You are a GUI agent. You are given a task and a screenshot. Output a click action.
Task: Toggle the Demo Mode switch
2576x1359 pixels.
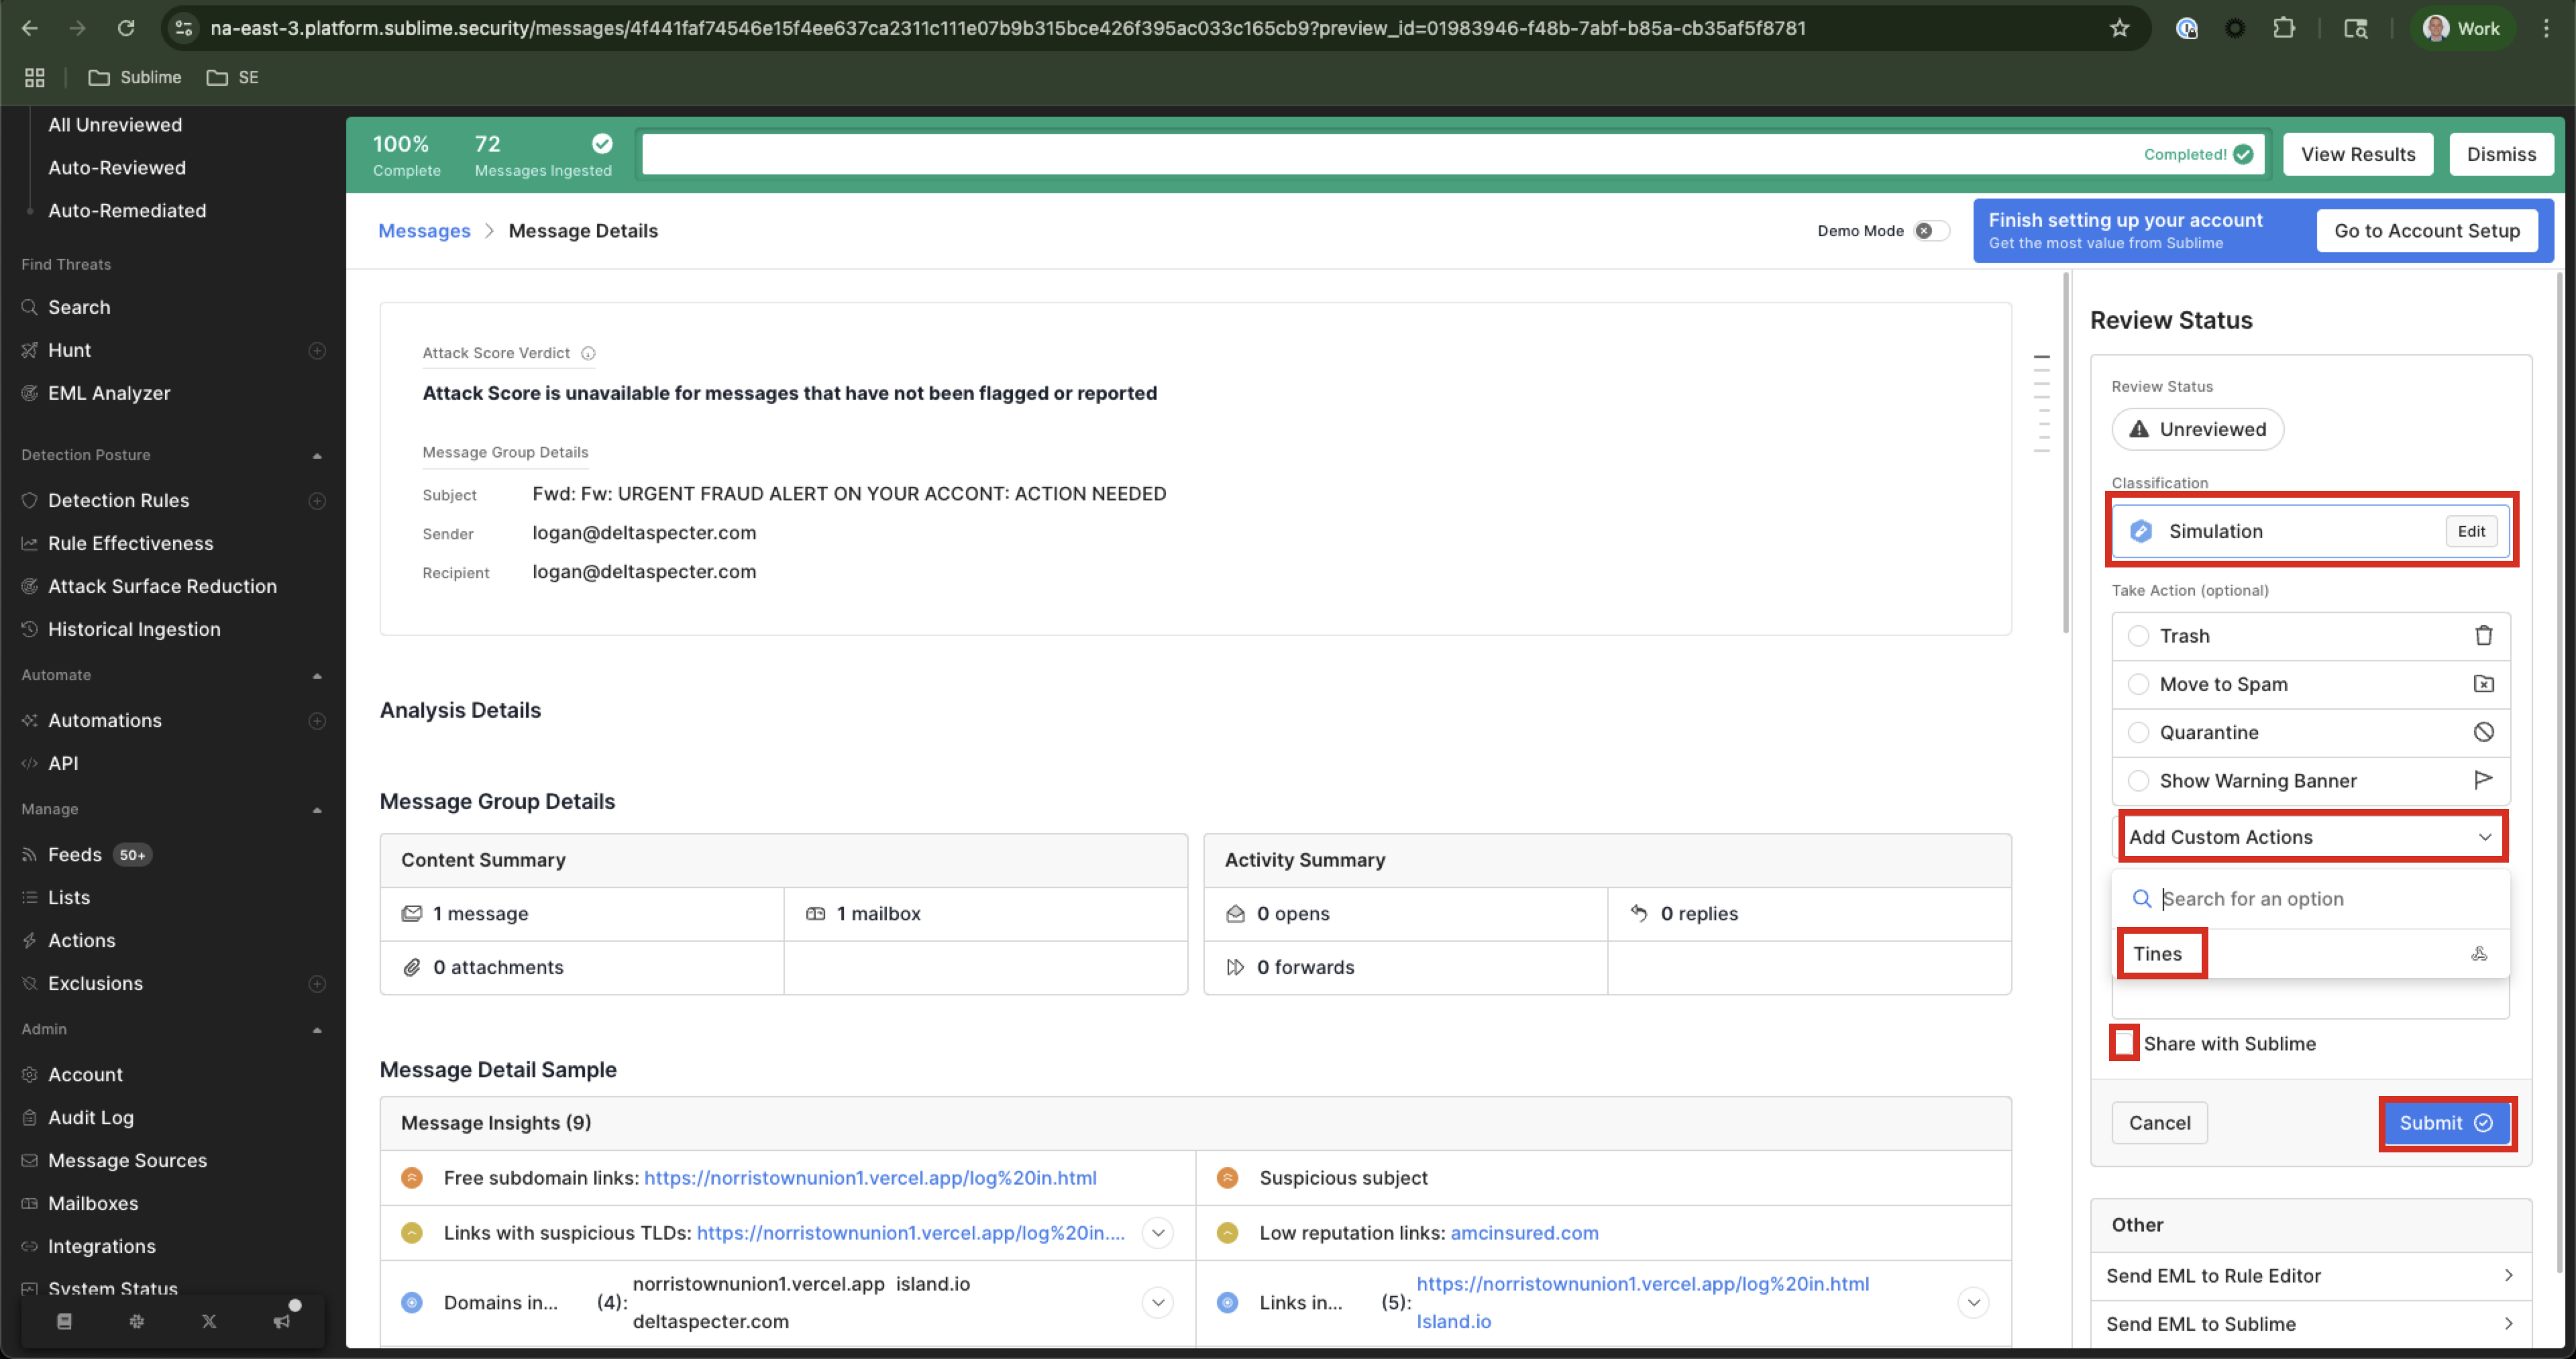coord(1931,231)
